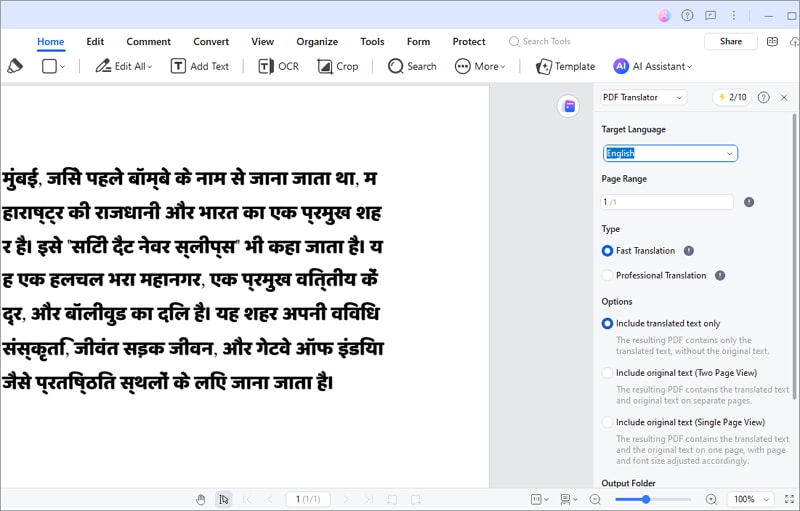800x511 pixels.
Task: Activate the text select cursor tool
Action: pos(223,499)
